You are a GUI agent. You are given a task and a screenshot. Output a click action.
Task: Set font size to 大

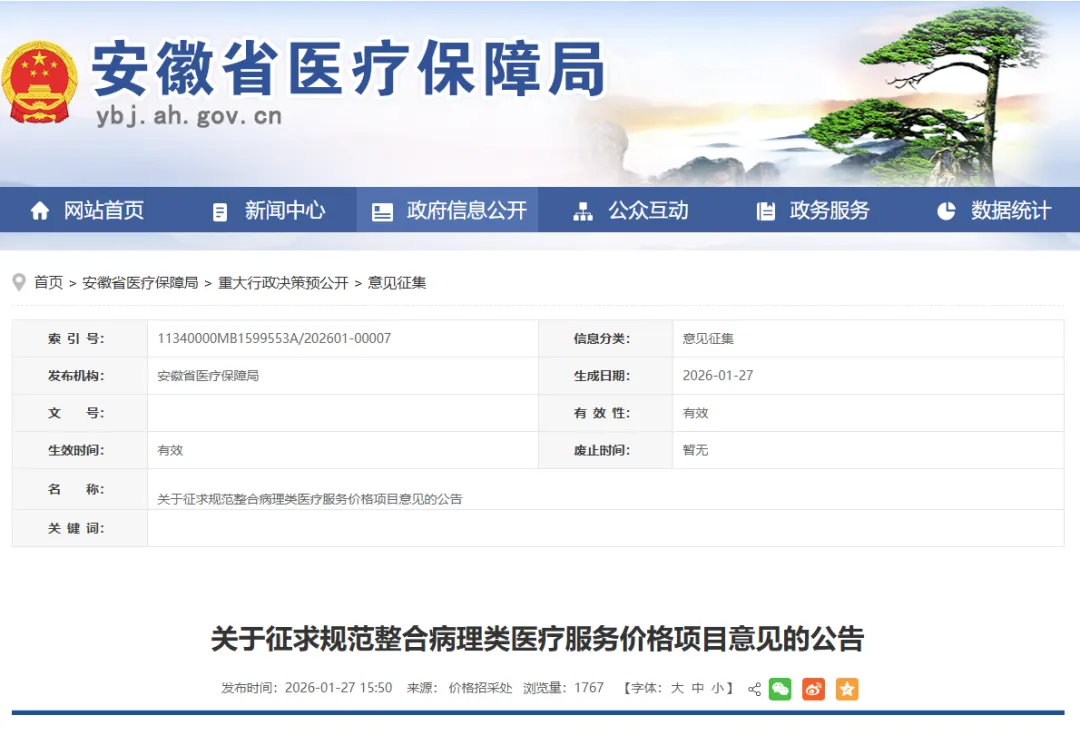tap(677, 688)
